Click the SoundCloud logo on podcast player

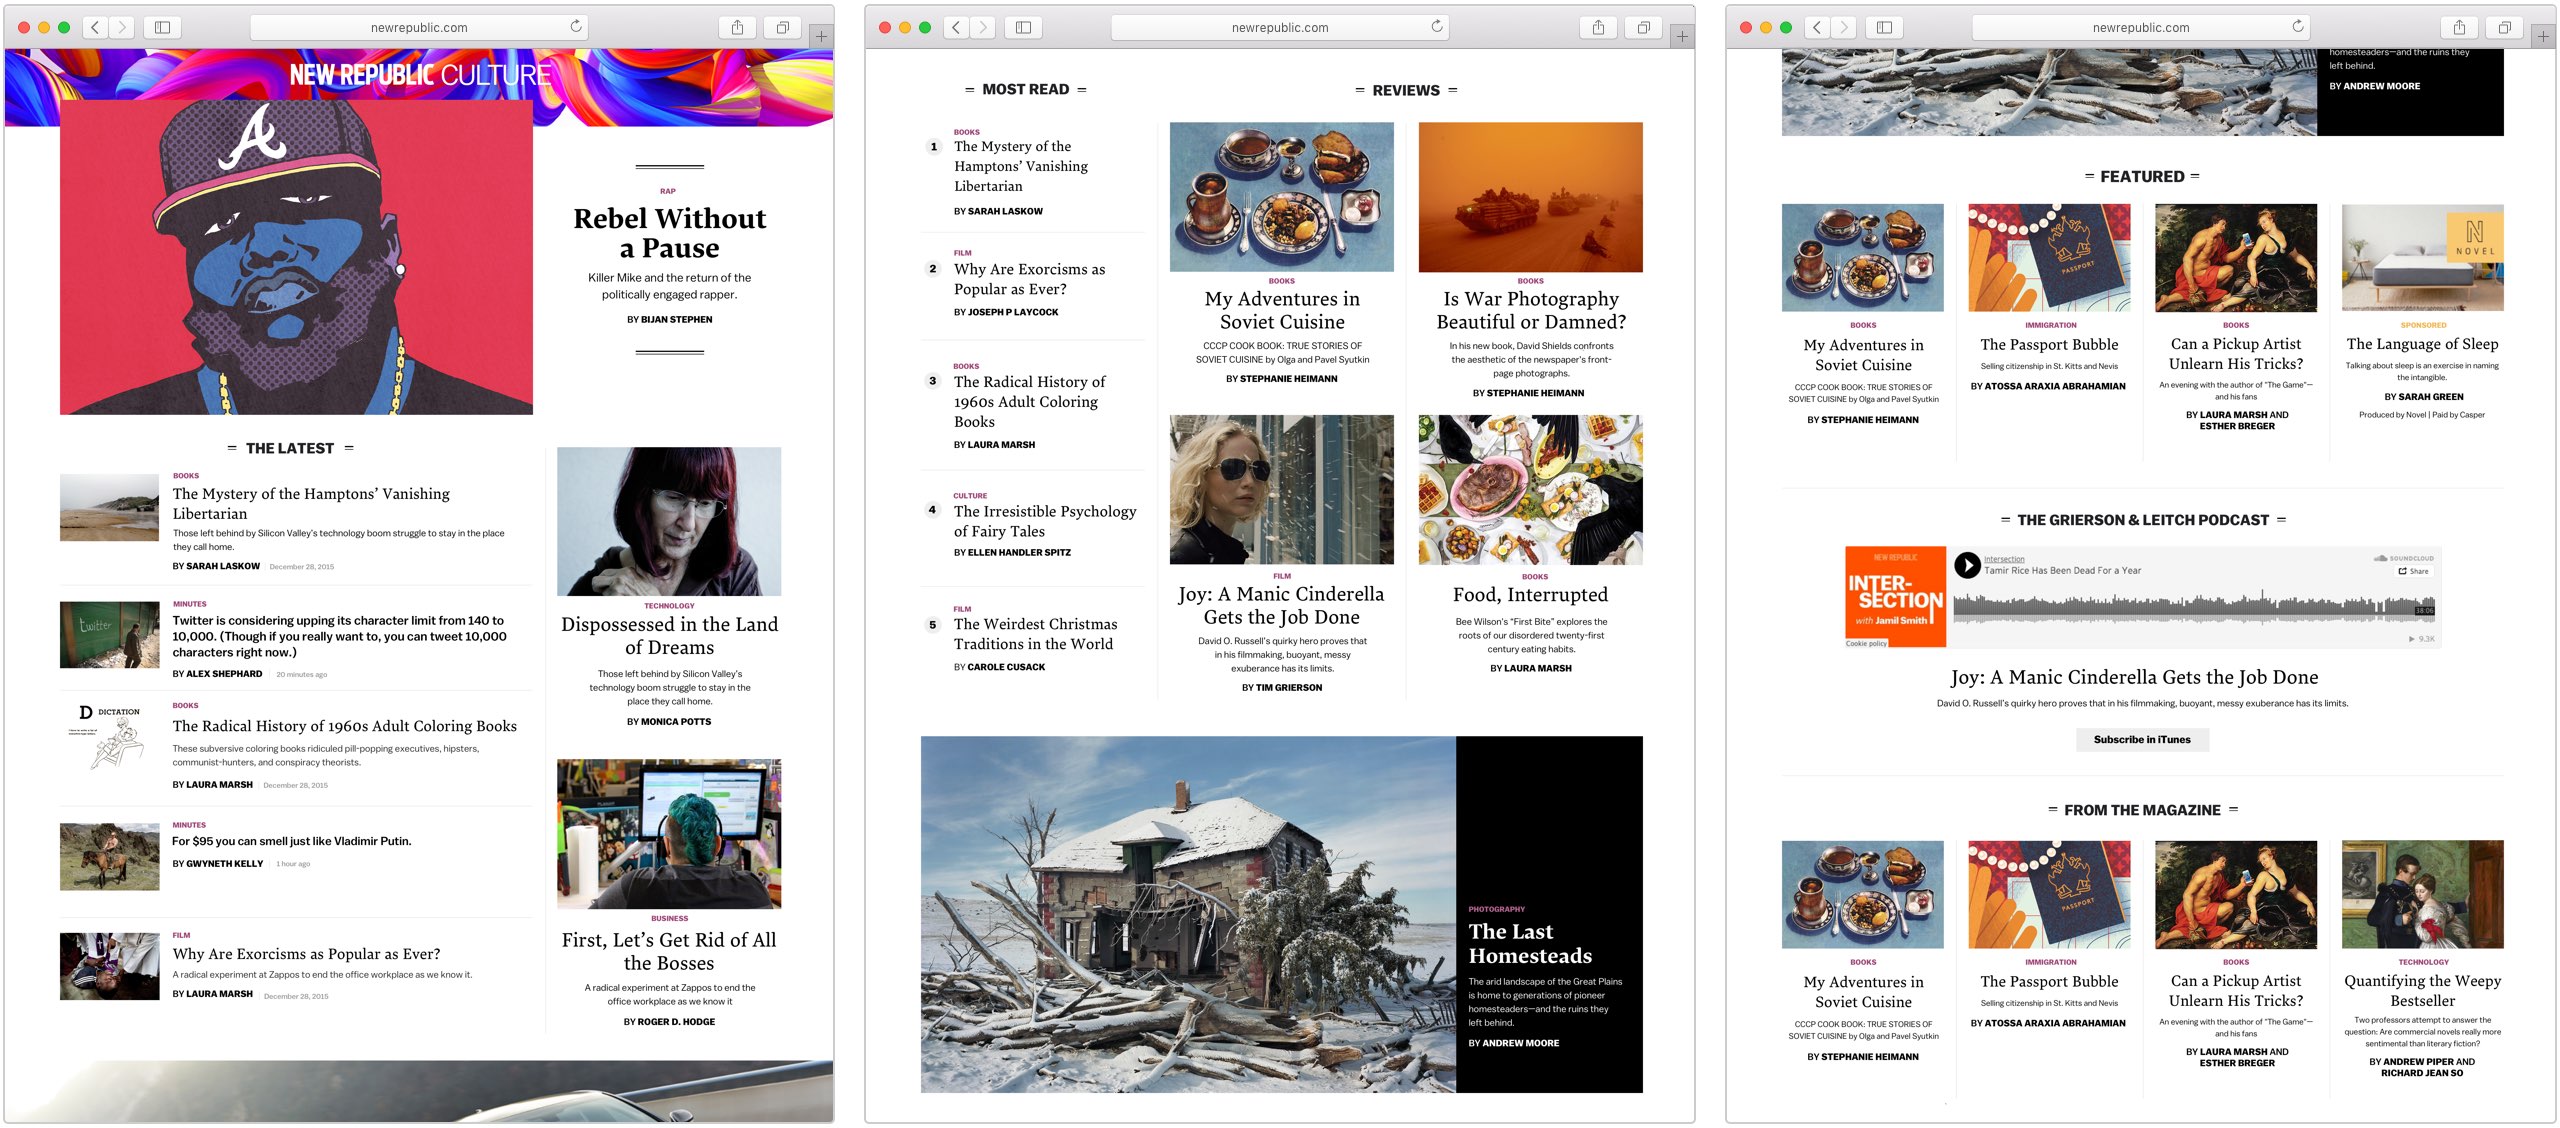[2404, 558]
